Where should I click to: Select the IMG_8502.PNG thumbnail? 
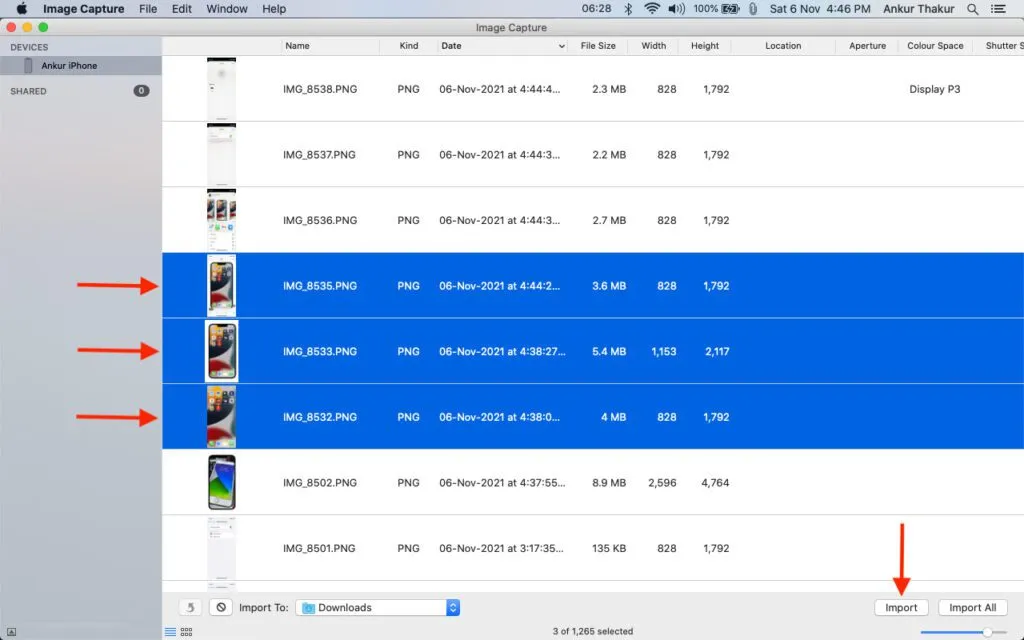point(221,483)
